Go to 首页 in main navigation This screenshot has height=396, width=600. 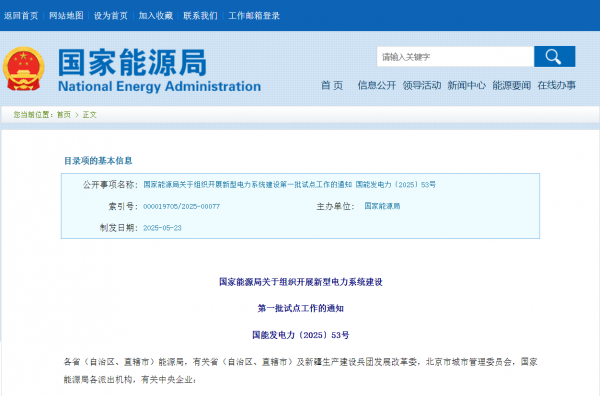point(332,85)
